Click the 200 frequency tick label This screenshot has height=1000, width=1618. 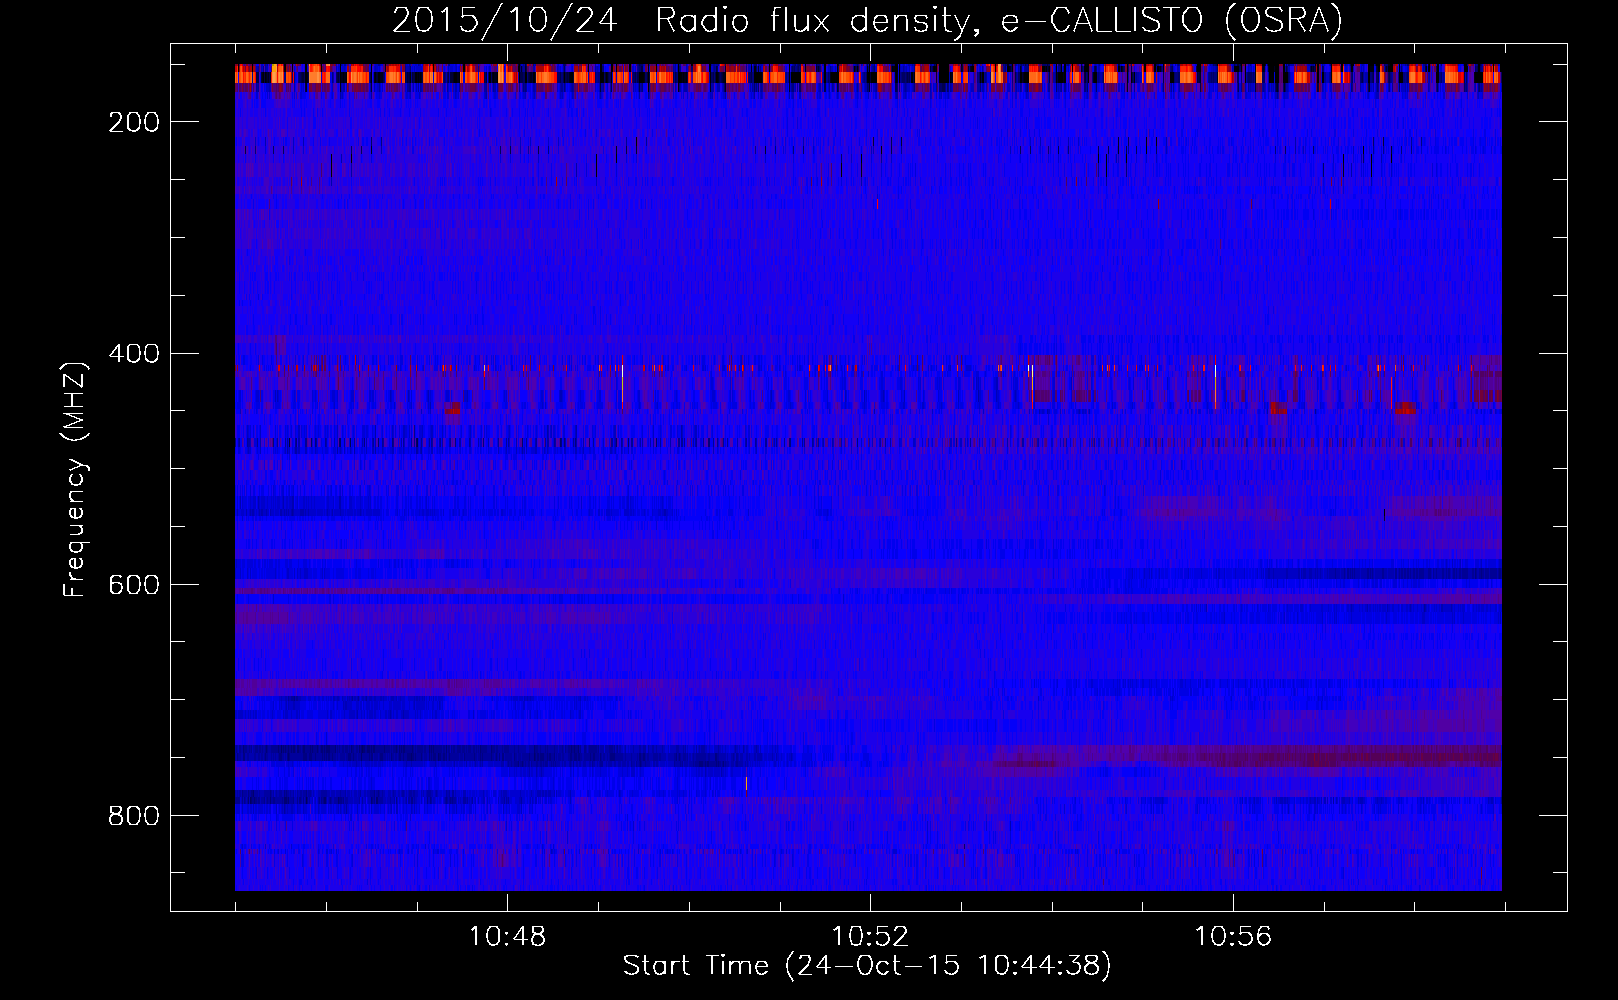coord(134,122)
